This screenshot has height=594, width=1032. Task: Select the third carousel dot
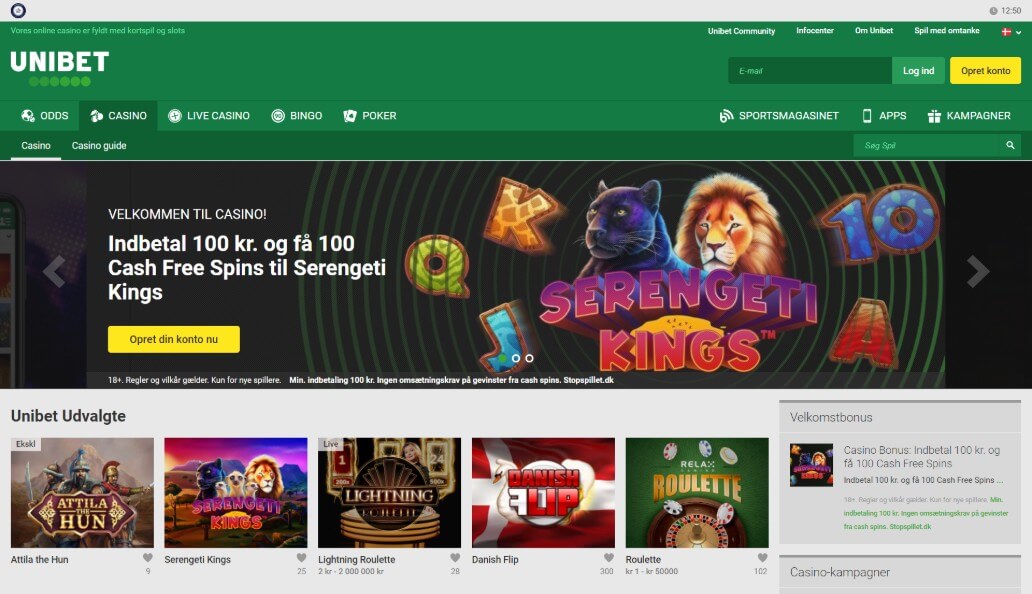tap(529, 359)
